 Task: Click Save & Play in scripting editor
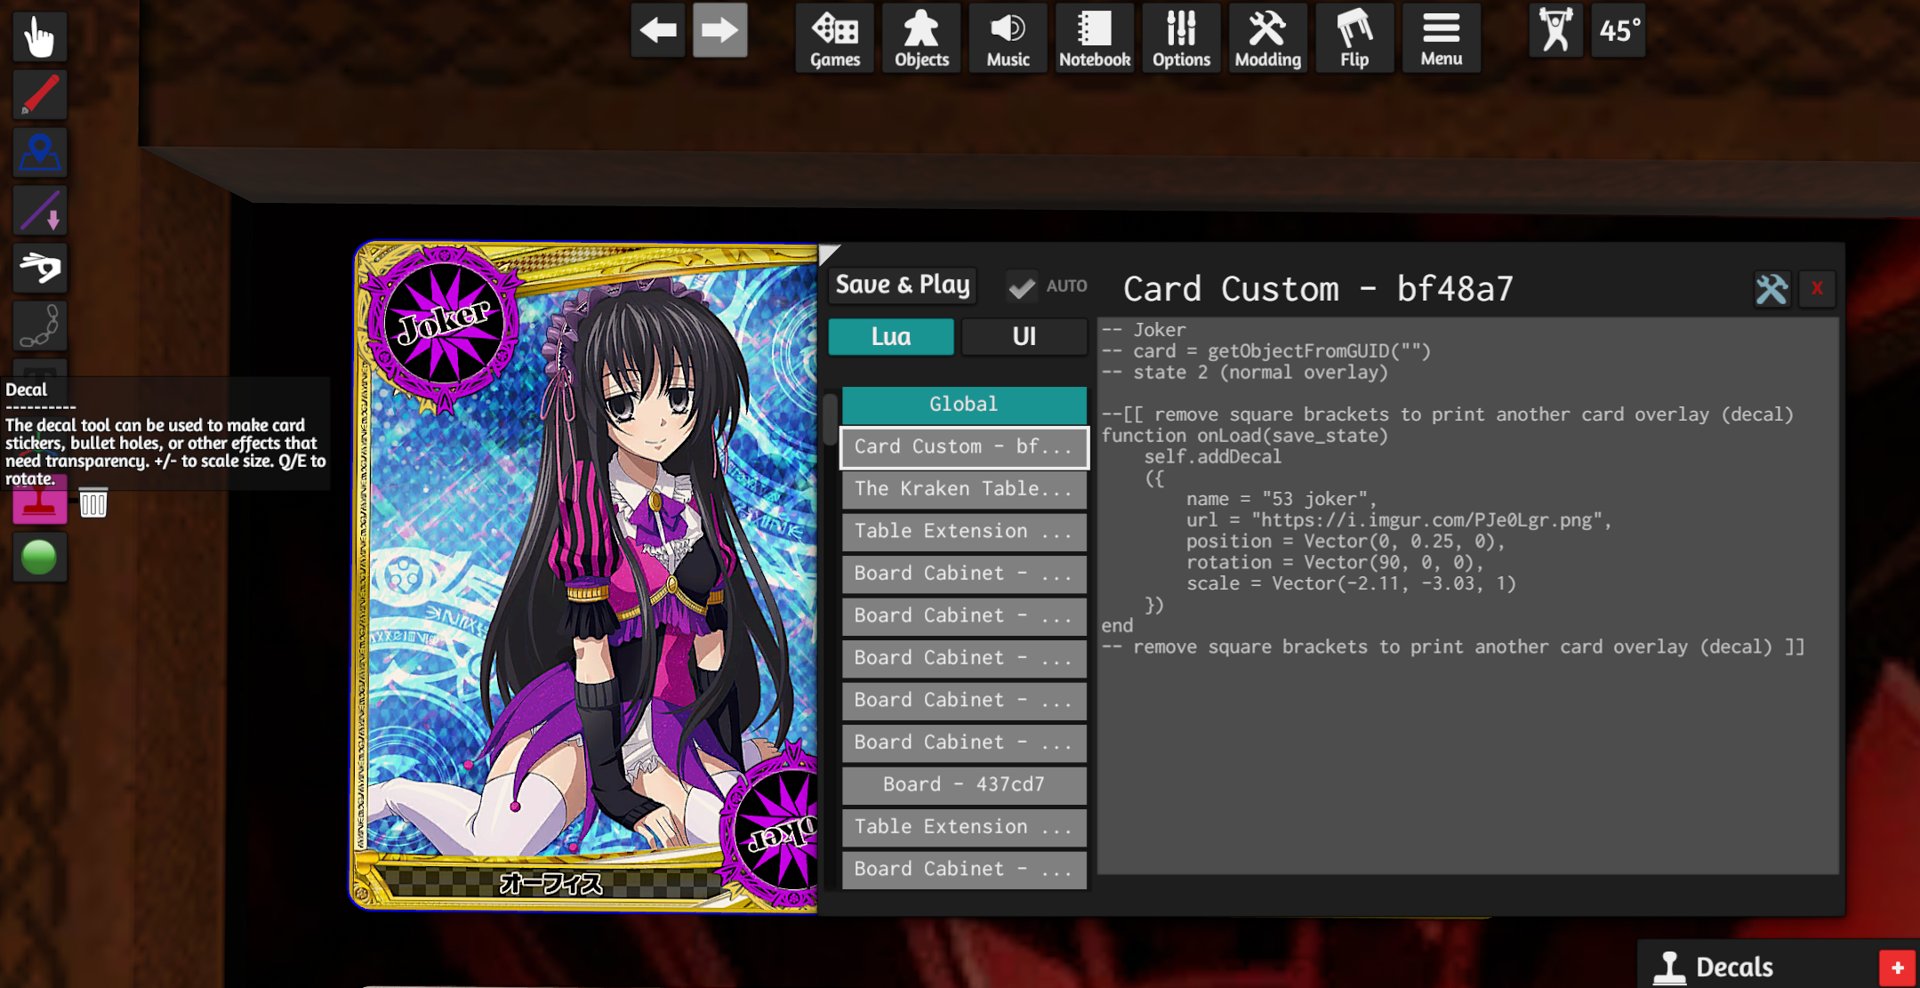[903, 285]
